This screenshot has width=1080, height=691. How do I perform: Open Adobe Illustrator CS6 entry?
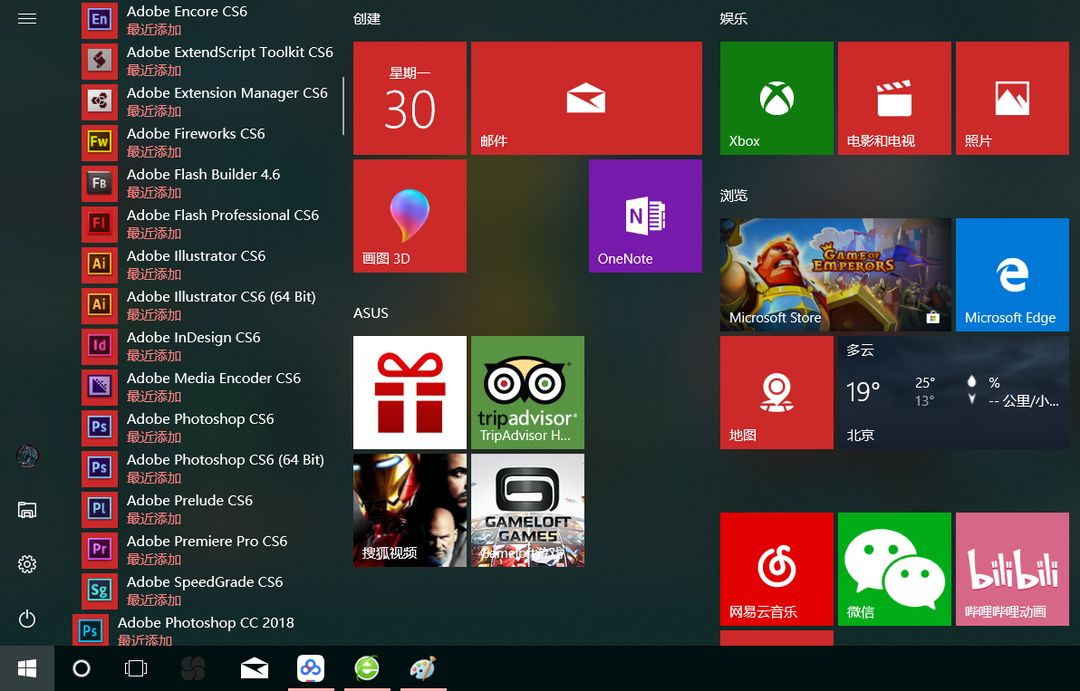207,264
